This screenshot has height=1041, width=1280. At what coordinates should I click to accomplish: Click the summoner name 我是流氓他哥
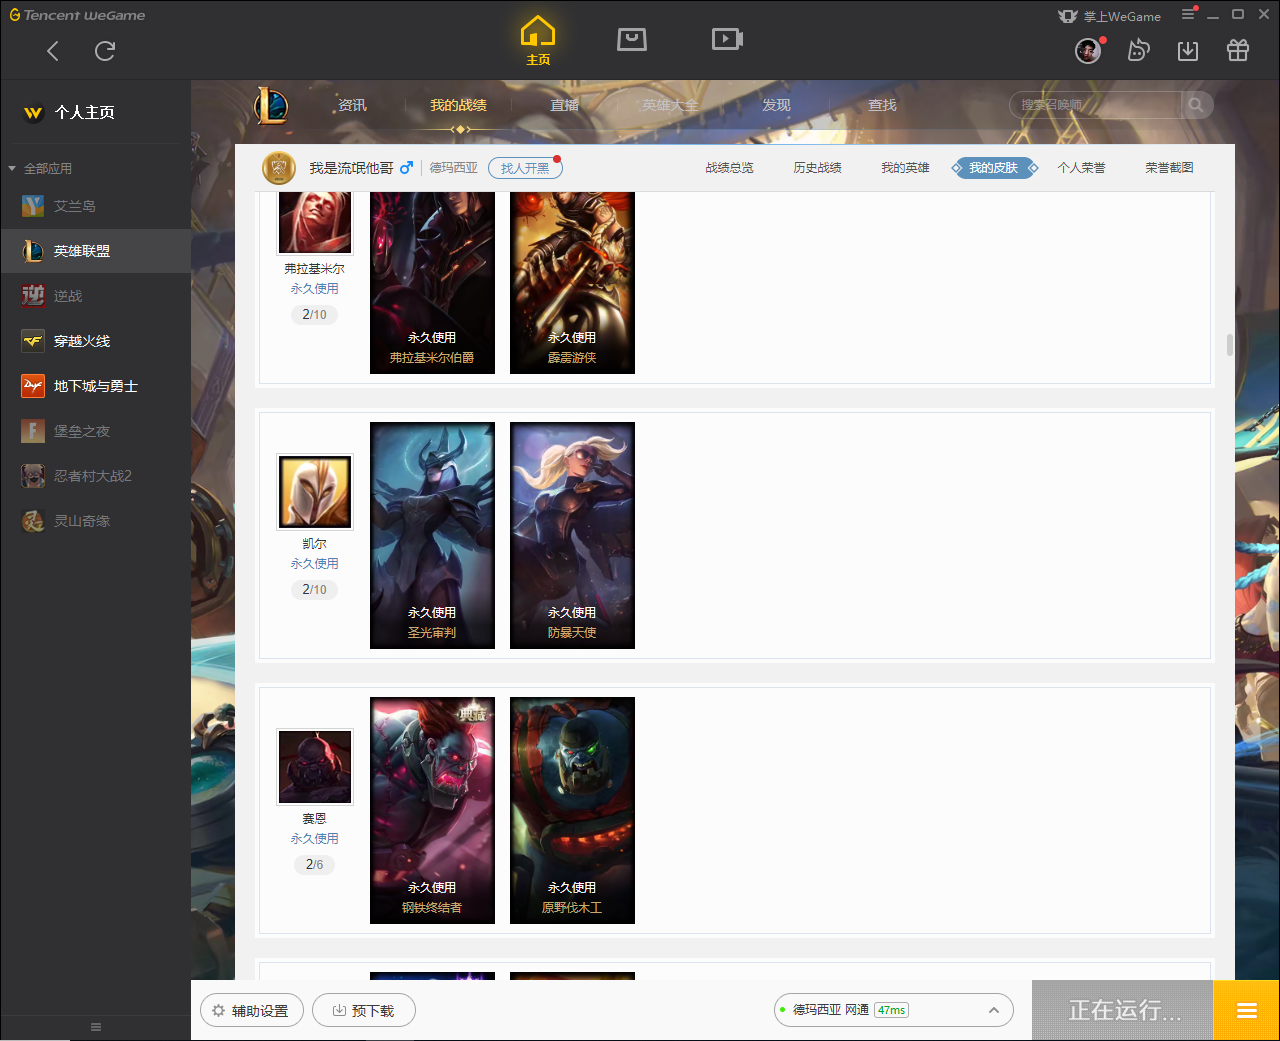[x=351, y=168]
